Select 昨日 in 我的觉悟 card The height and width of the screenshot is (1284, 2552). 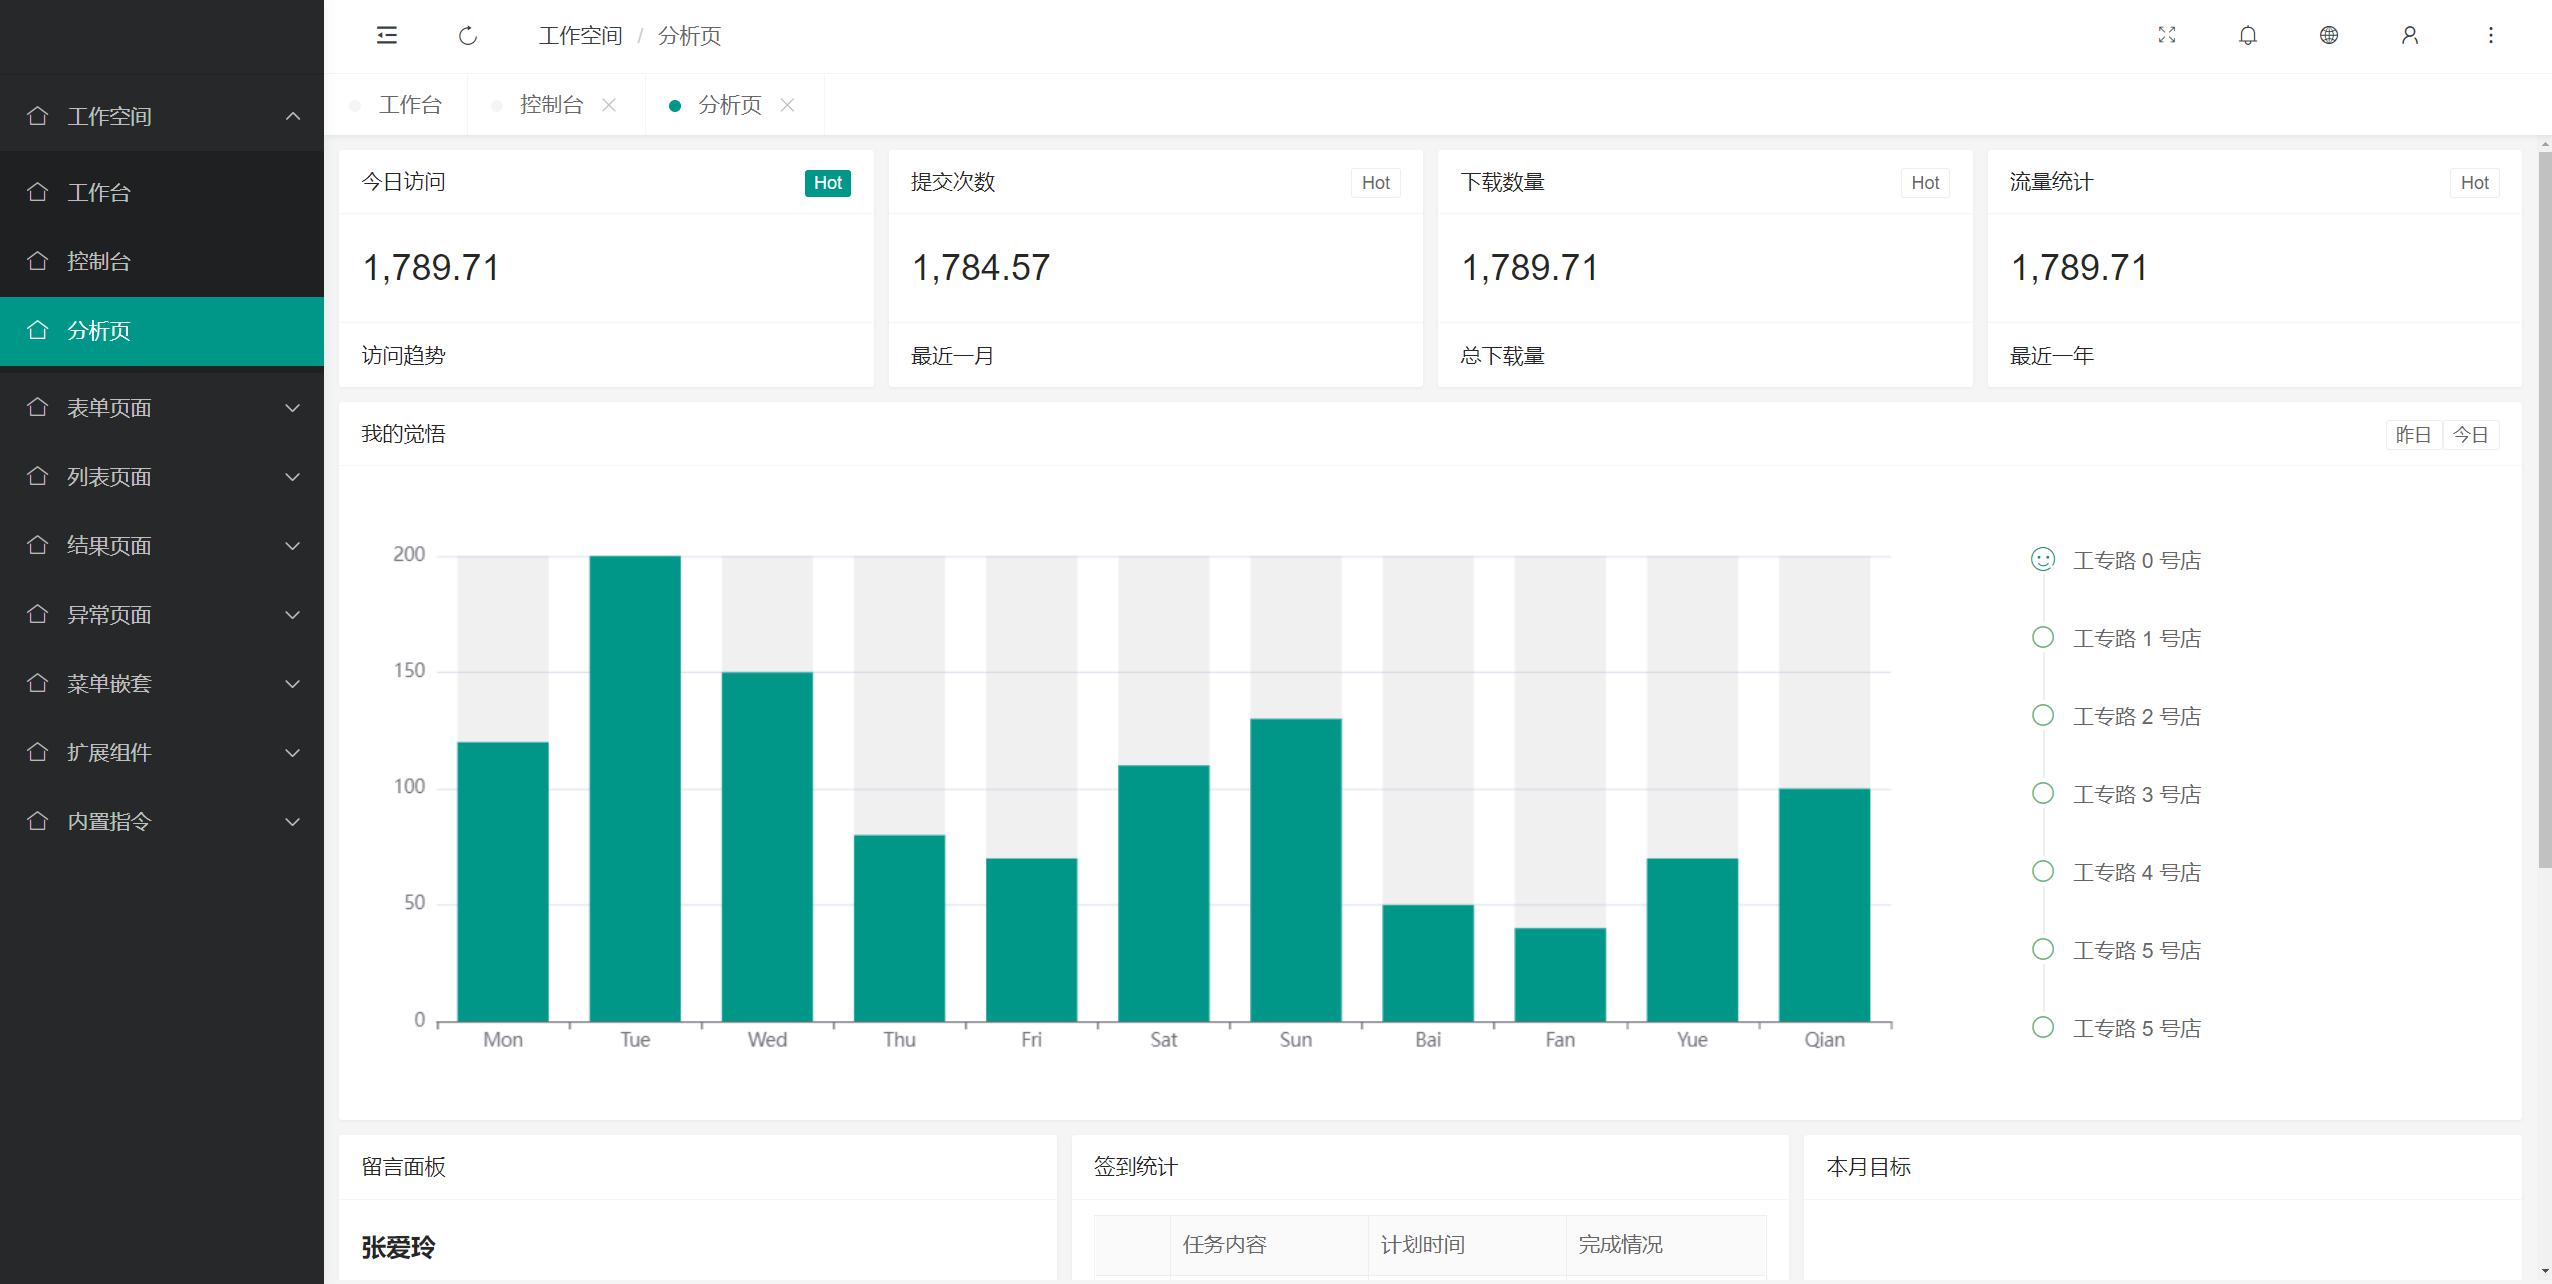point(2413,435)
